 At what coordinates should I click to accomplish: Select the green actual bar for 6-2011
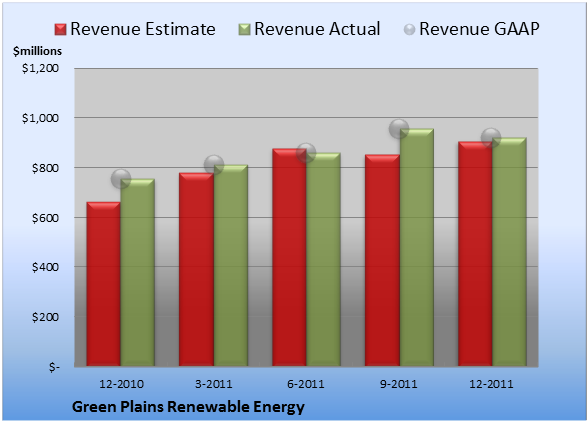tap(323, 259)
